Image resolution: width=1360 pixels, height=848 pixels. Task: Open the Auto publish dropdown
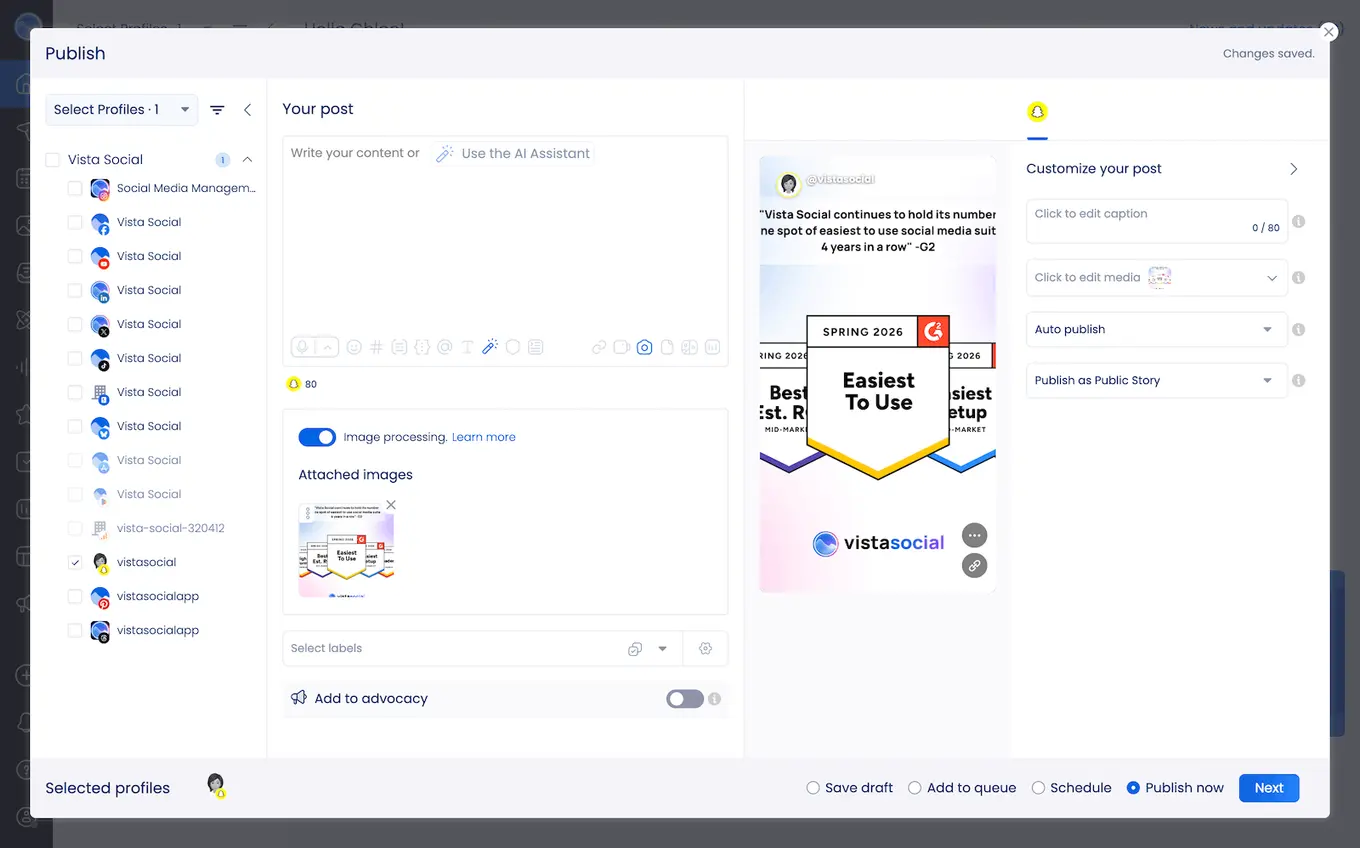point(1155,329)
